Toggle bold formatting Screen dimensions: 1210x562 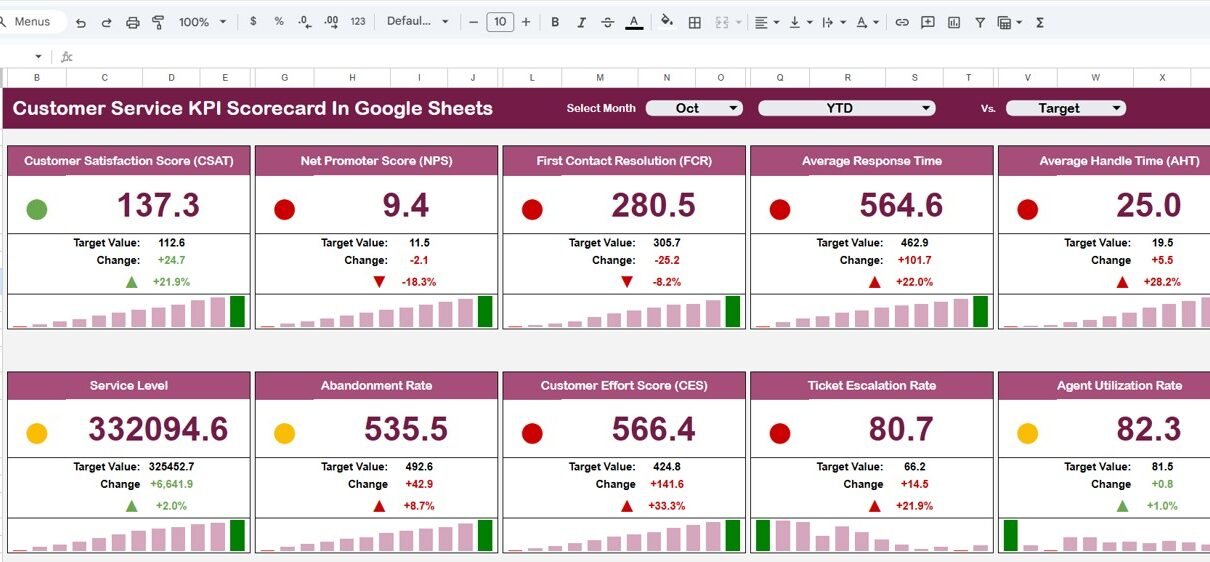click(555, 22)
